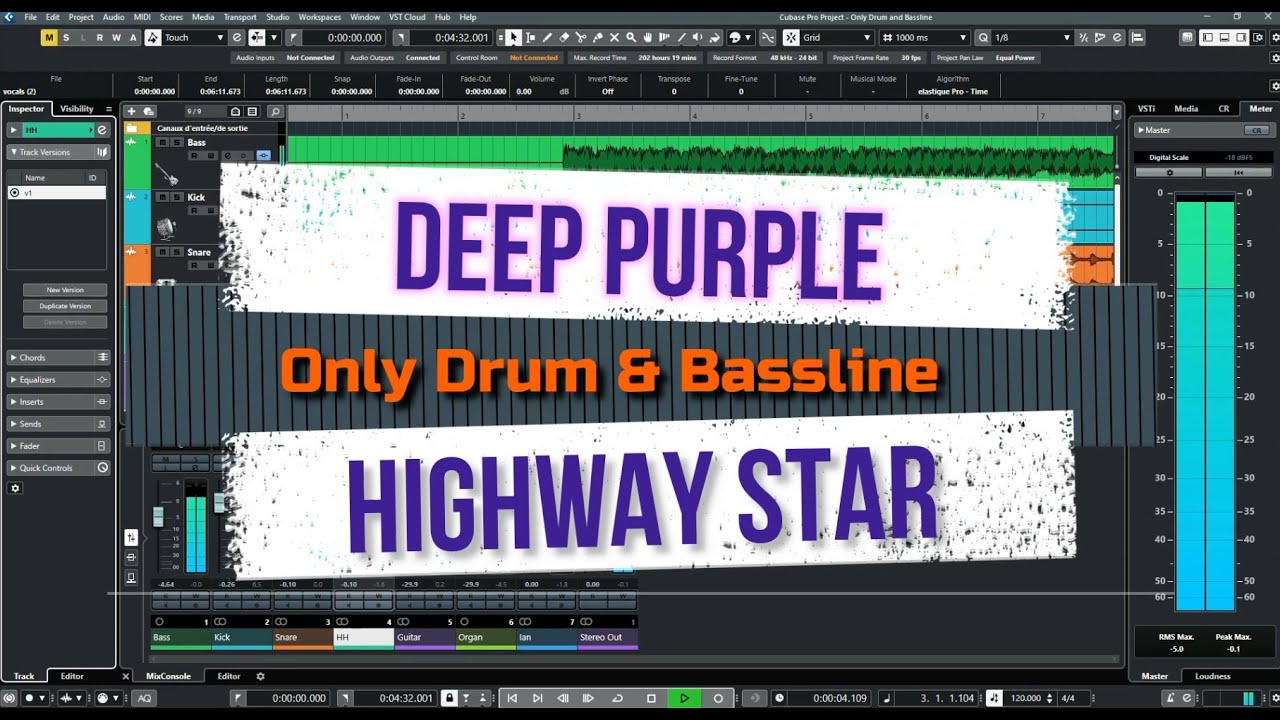
Task: Select the v1 track version radio button
Action: click(x=14, y=192)
